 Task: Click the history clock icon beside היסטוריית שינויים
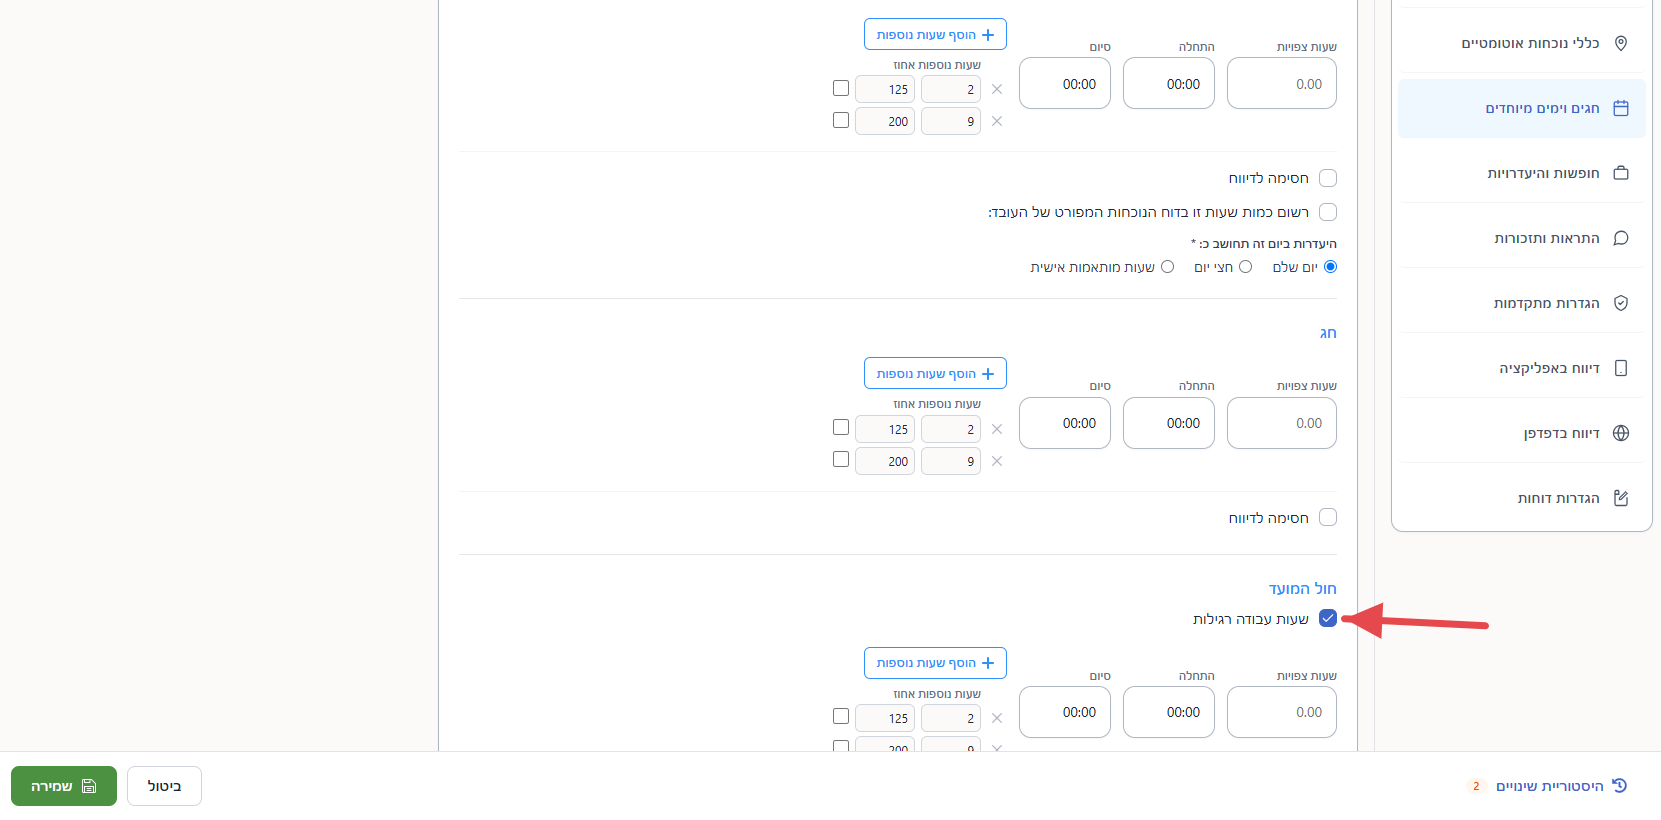(x=1620, y=786)
